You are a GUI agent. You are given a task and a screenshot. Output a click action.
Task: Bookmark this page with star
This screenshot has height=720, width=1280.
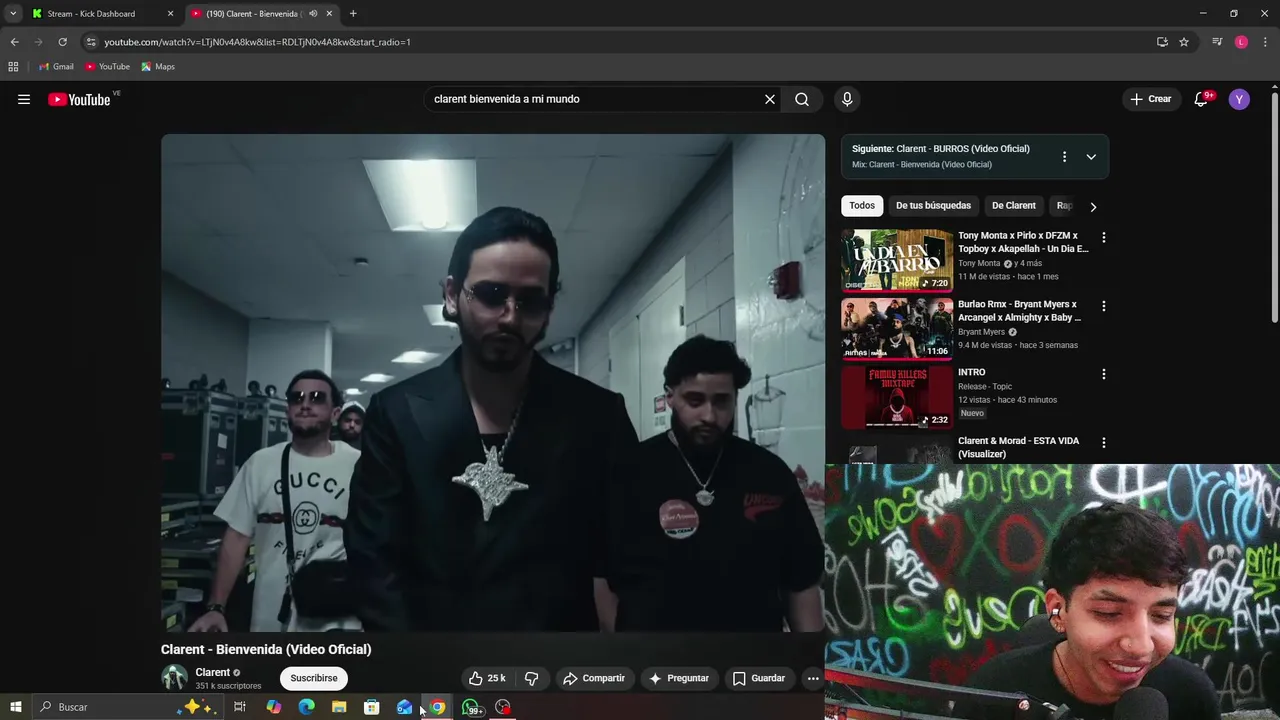pyautogui.click(x=1184, y=42)
